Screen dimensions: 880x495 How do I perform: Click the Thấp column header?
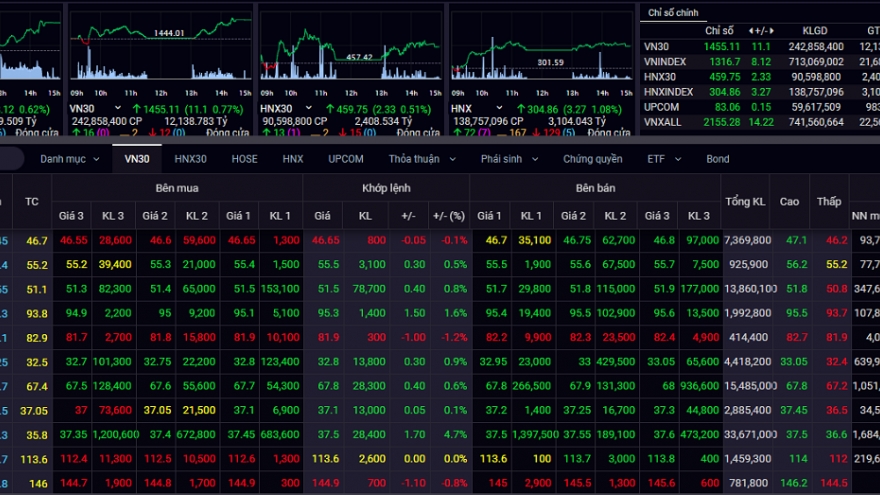pyautogui.click(x=829, y=201)
